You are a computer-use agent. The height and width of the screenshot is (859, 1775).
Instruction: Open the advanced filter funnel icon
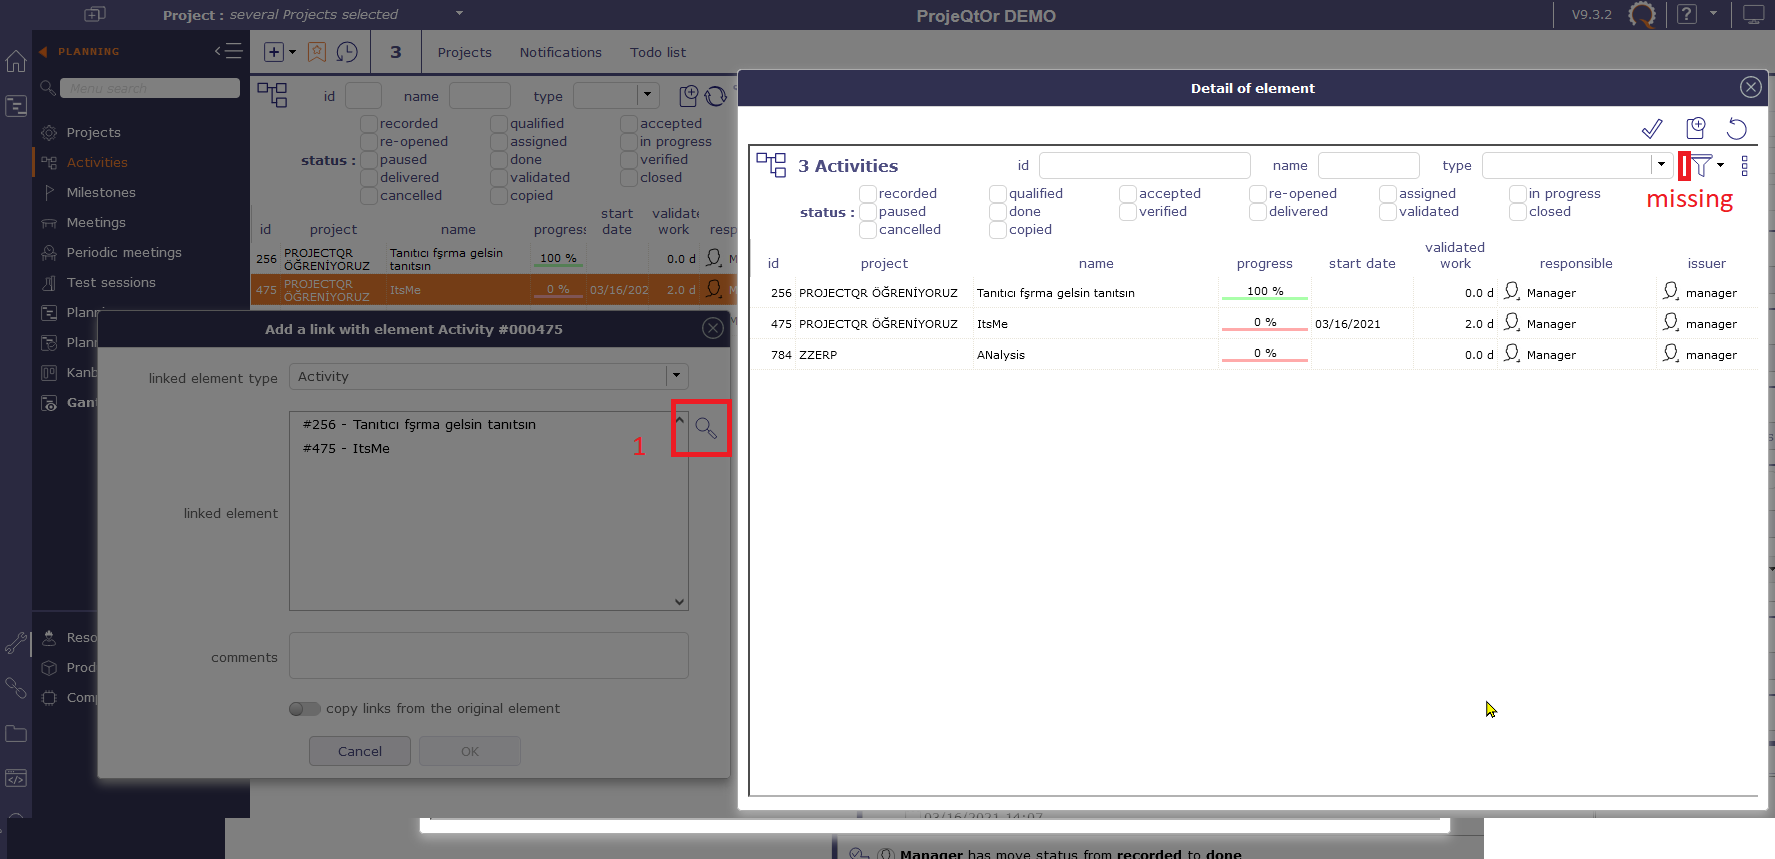tap(1702, 165)
